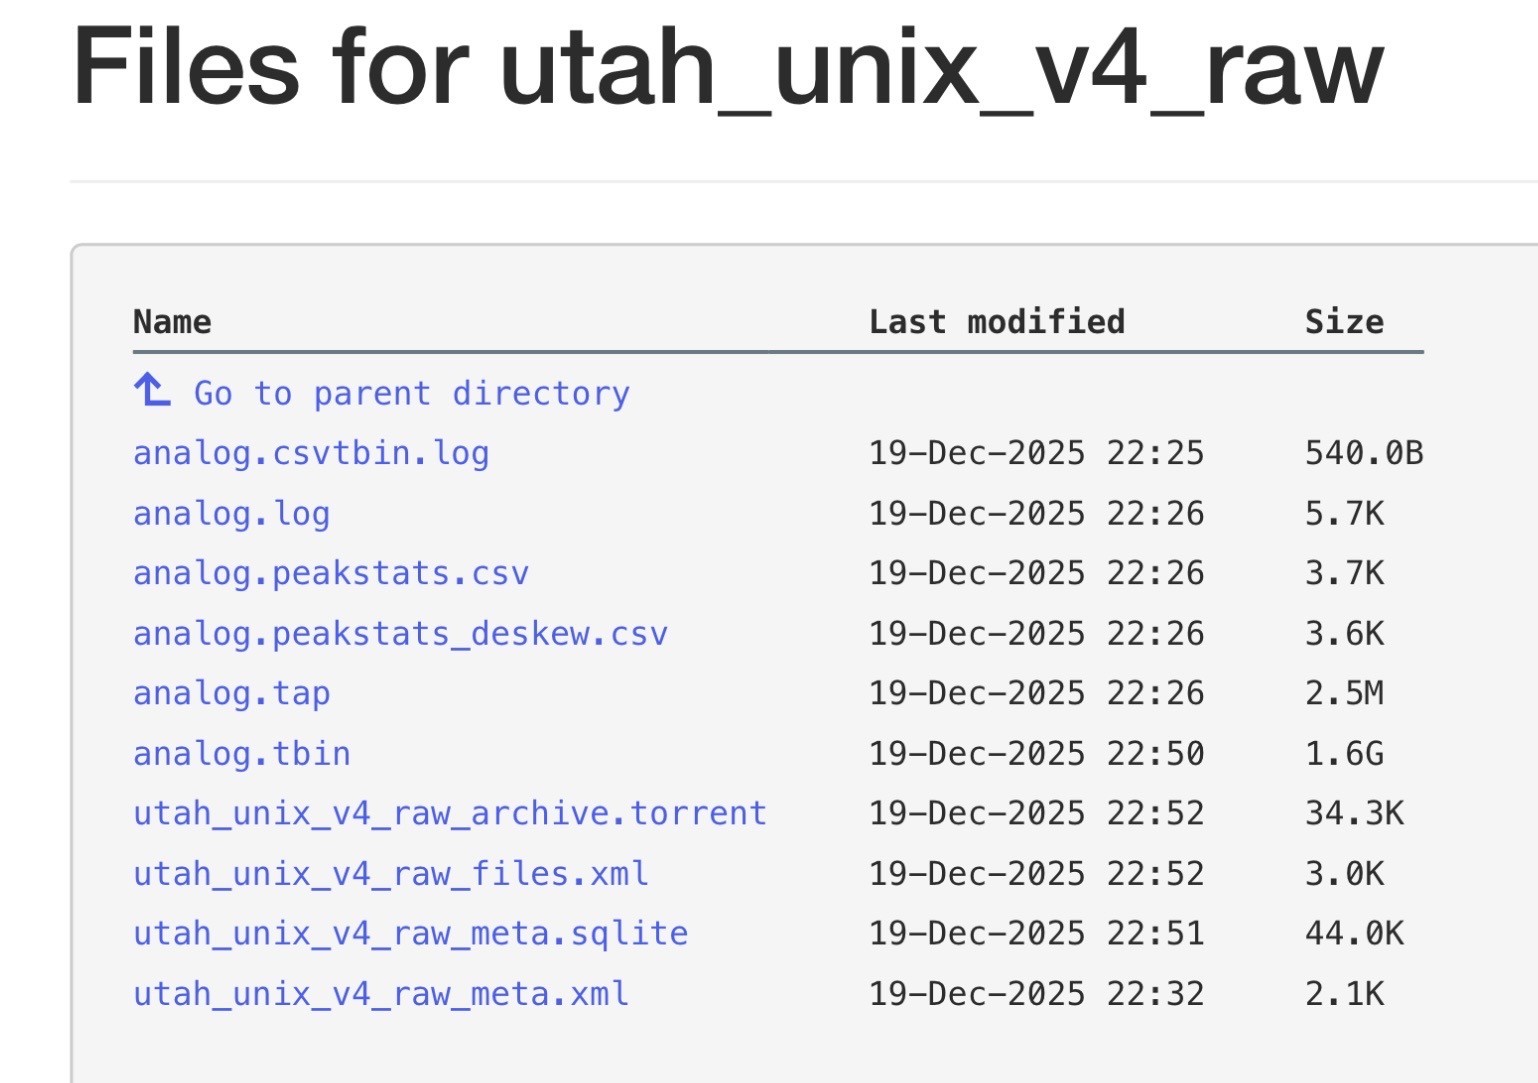The image size is (1538, 1083).
Task: Click the 34.3K torrent file size
Action: coord(1354,813)
